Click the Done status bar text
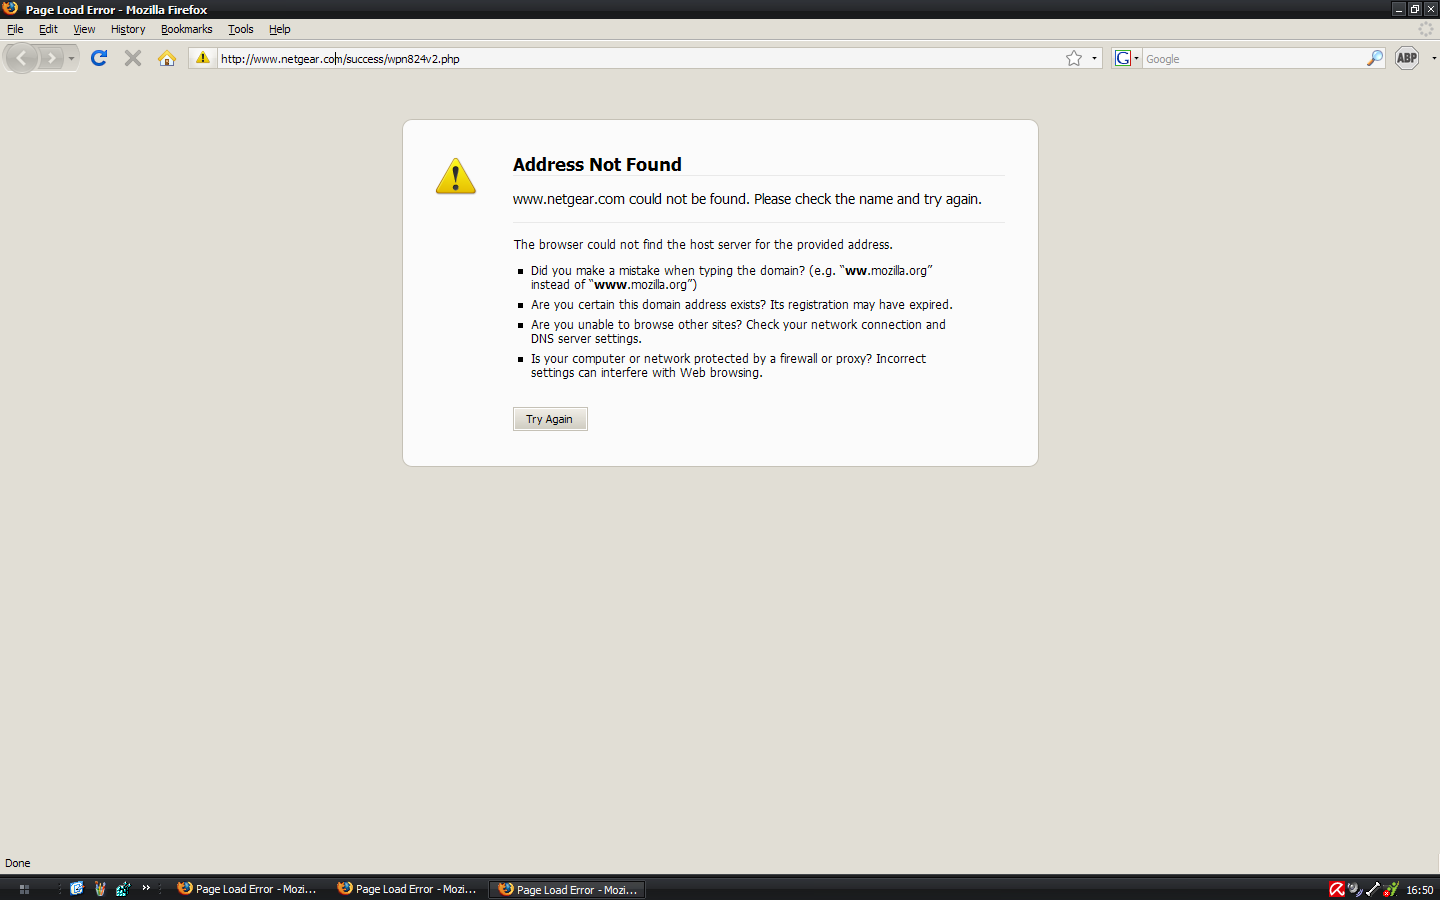The height and width of the screenshot is (900, 1440). point(18,863)
